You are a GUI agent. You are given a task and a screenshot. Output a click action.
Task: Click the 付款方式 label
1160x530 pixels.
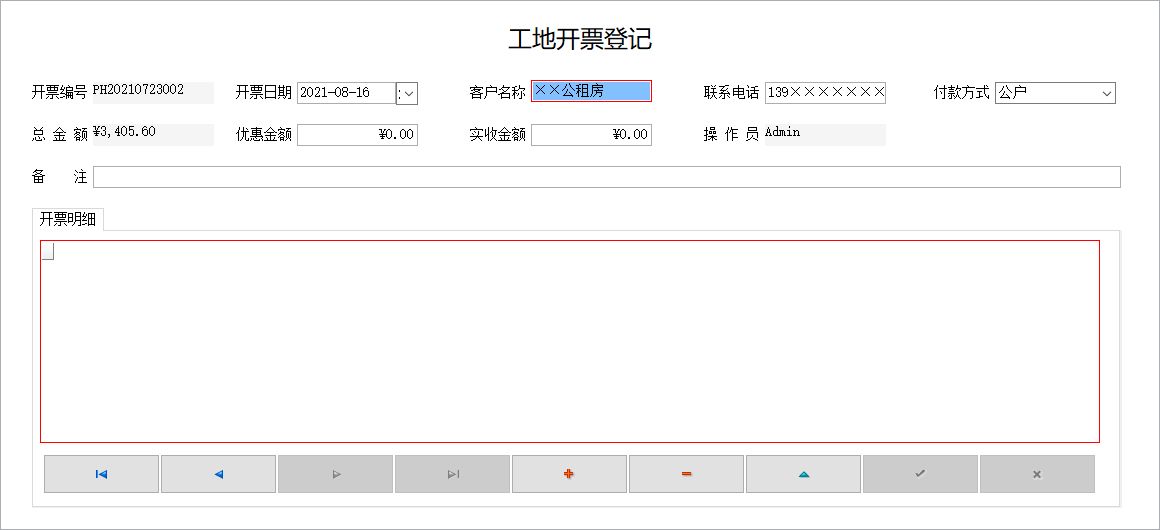click(x=962, y=93)
